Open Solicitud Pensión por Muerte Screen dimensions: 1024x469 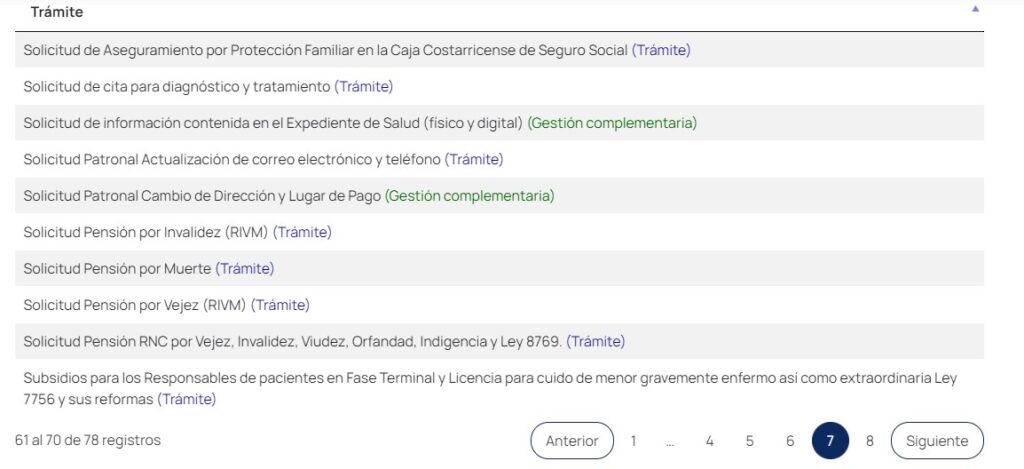coord(117,268)
